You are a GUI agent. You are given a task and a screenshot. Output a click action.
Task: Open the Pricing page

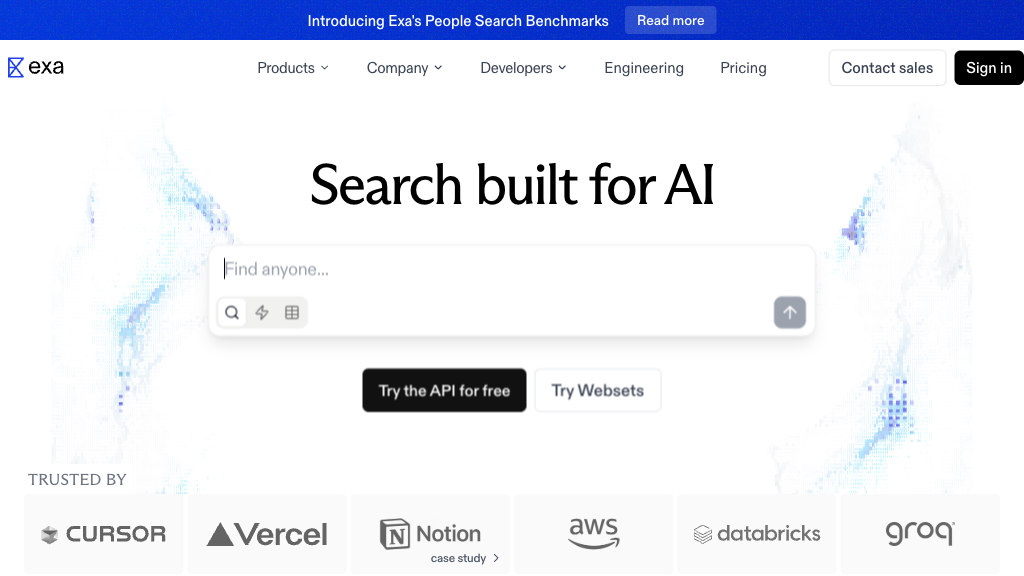pos(743,68)
